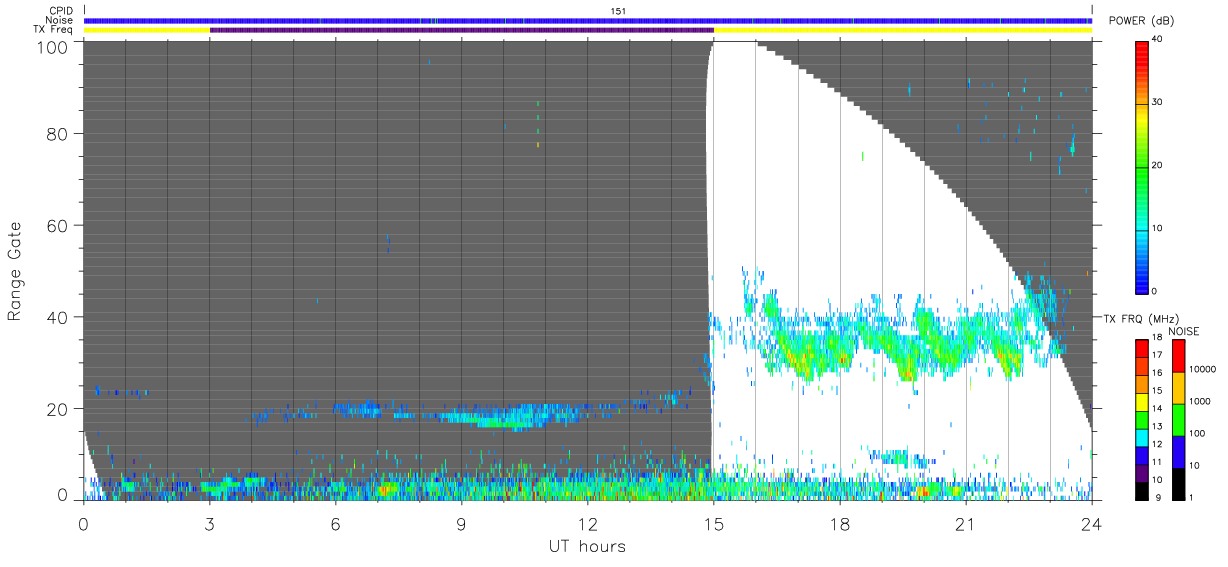The width and height of the screenshot is (1228, 567).
Task: Click the CPID label at top left
Action: (x=61, y=11)
